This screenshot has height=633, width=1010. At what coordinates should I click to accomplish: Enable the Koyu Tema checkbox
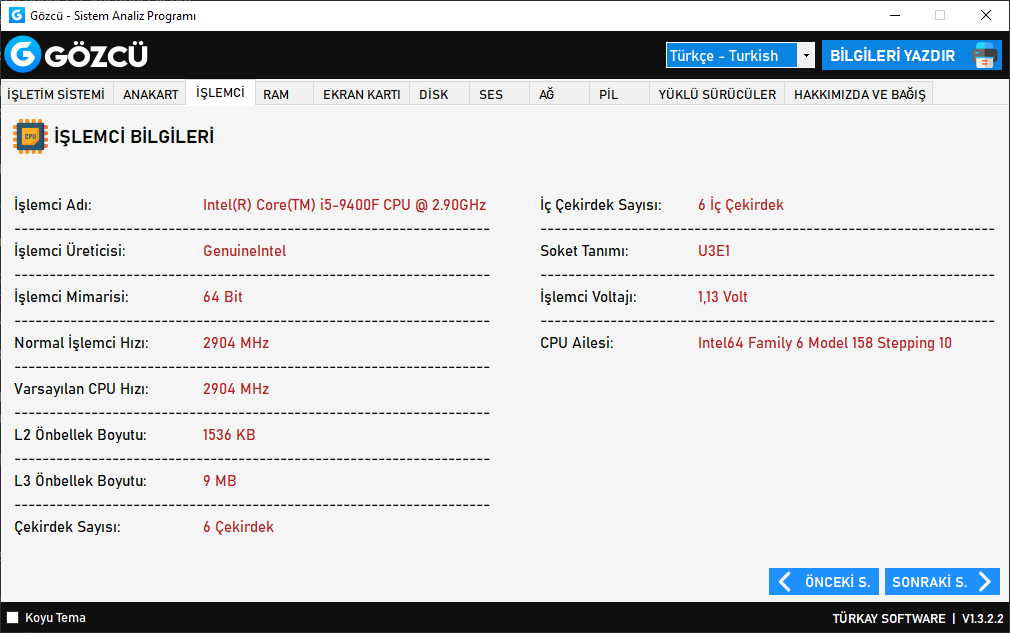12,618
